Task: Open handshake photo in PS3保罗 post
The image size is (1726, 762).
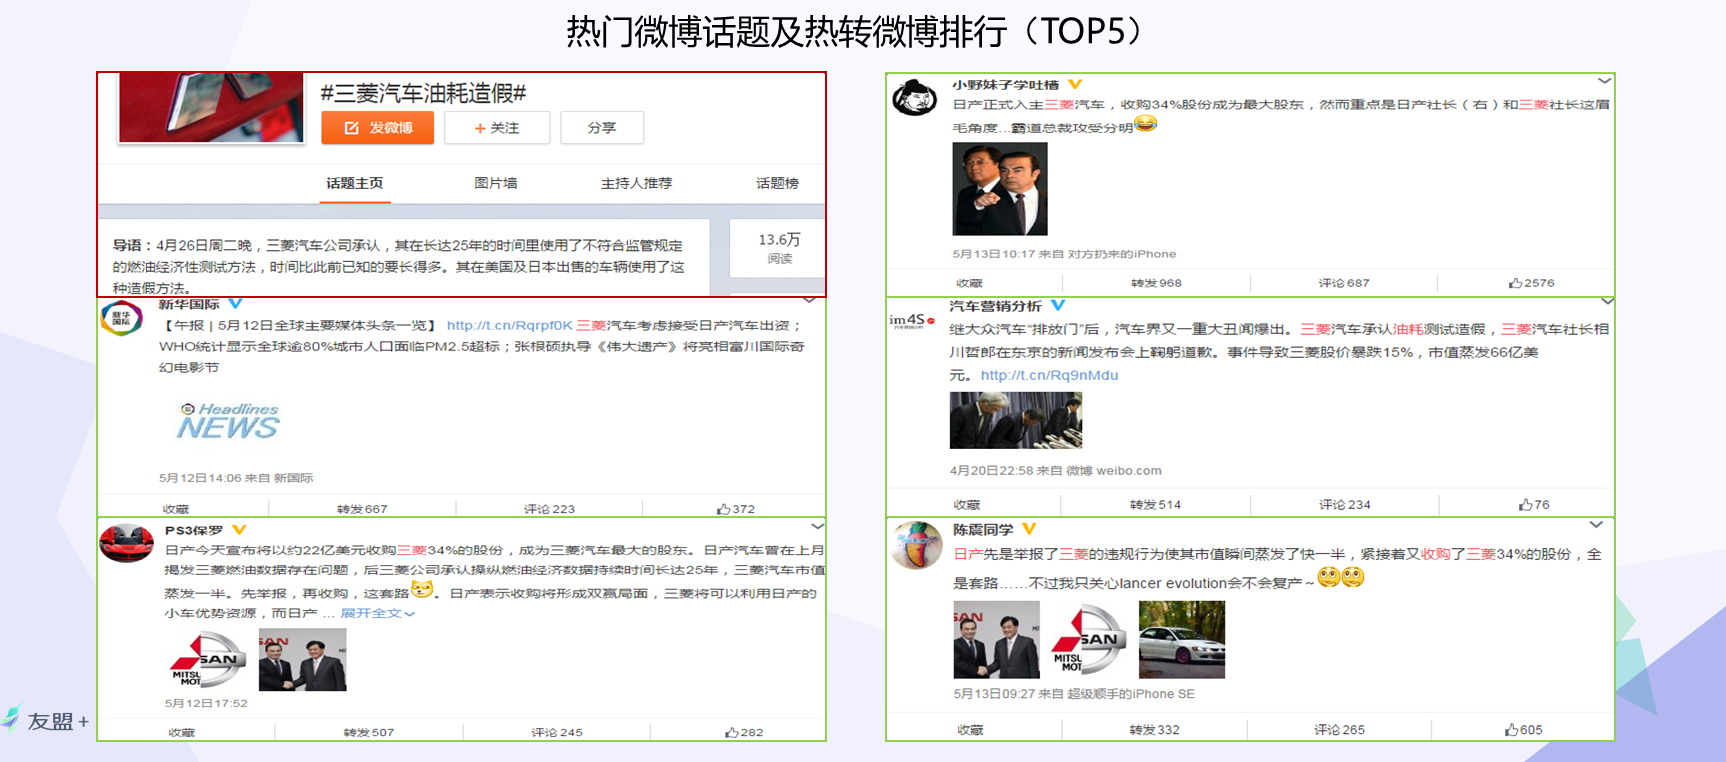Action: (x=303, y=660)
